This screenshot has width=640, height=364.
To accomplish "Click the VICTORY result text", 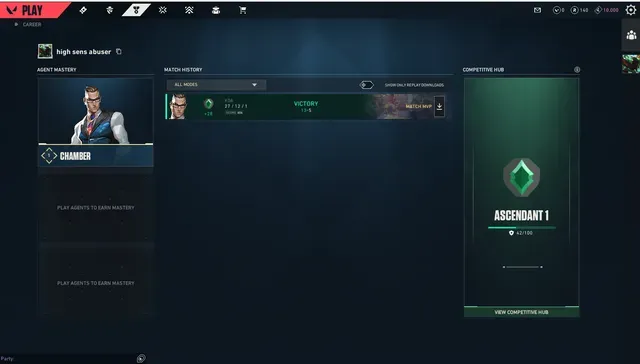I will [306, 104].
